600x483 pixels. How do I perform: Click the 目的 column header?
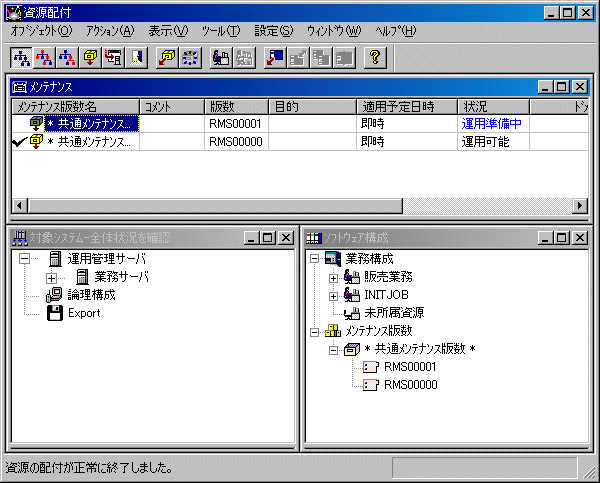[312, 107]
